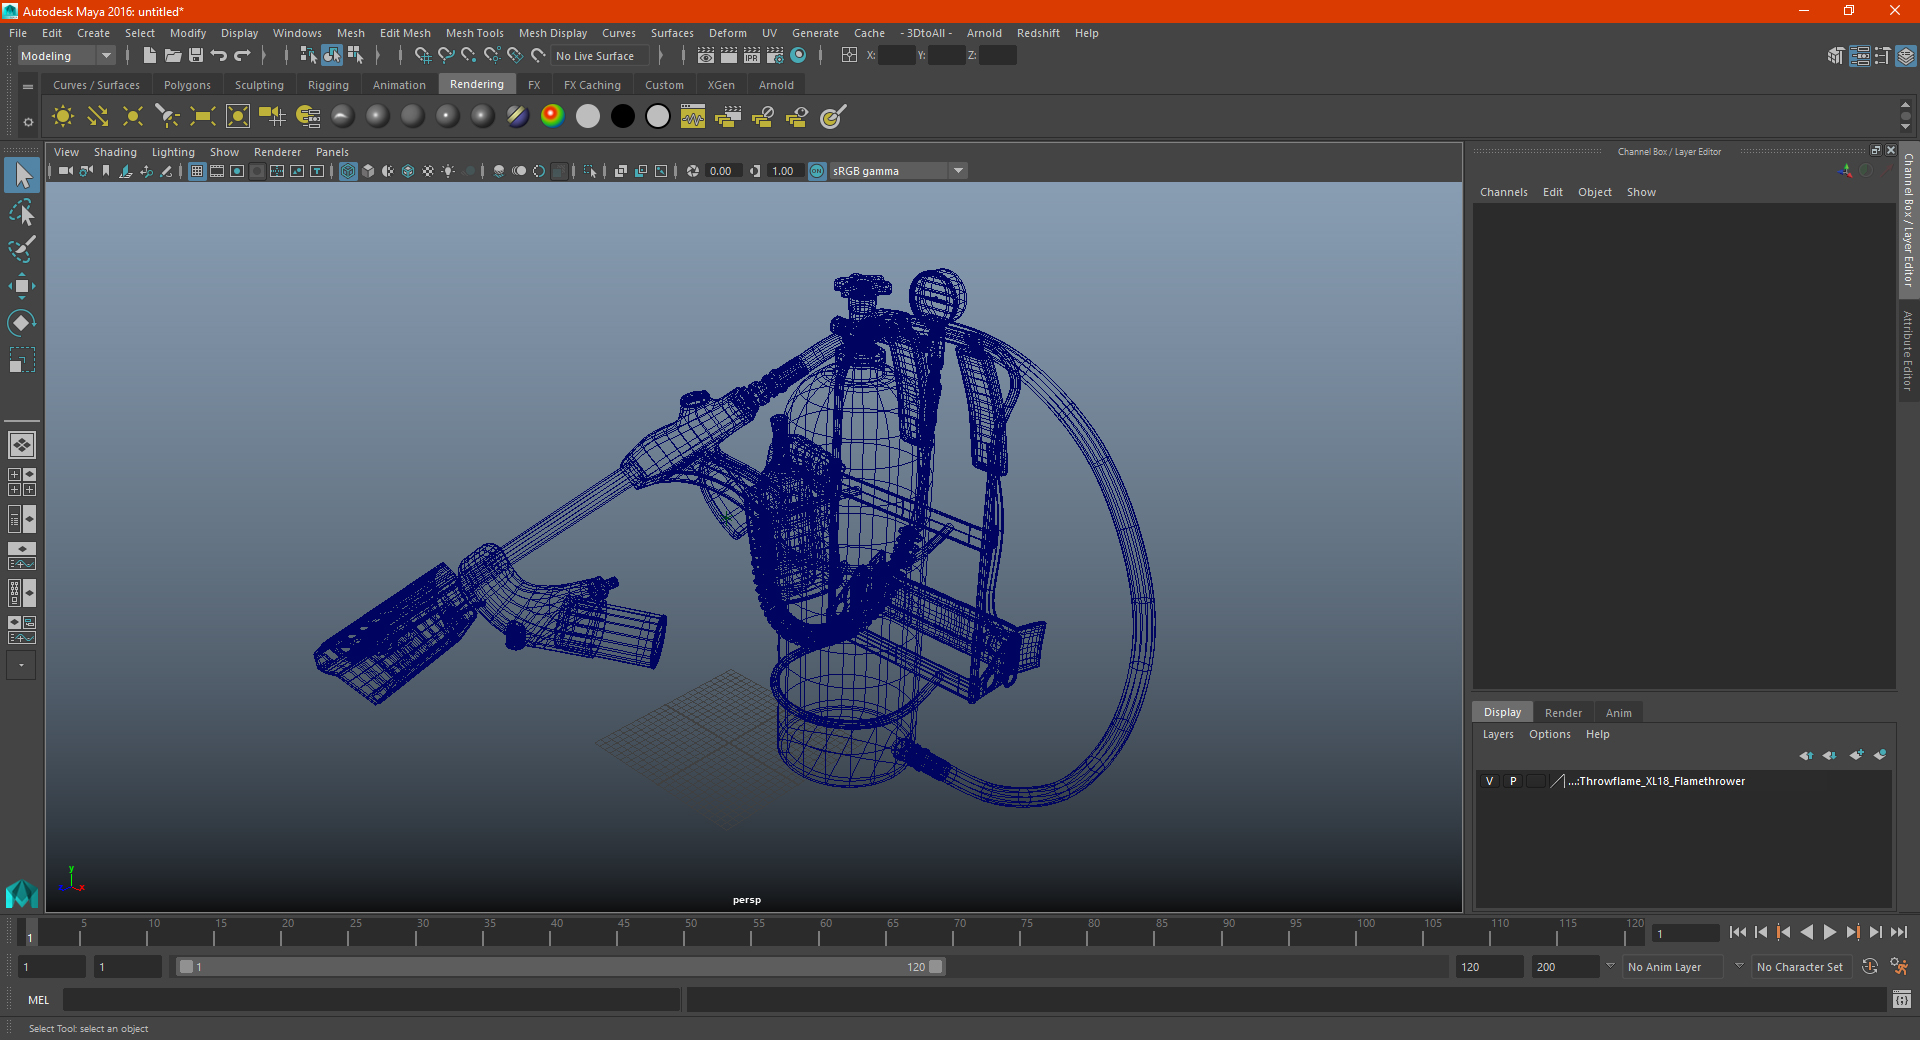The image size is (1920, 1040).
Task: Open the sRGB gamma view transform dropdown
Action: tap(898, 171)
